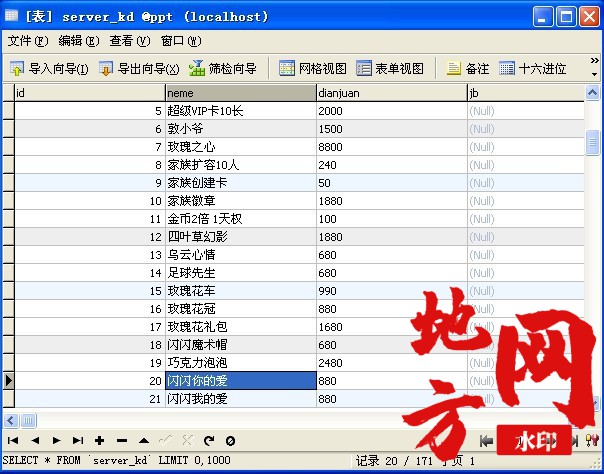Screen dimensions: 604x474
Task: Click the refresh icon in navigation bar
Action: pyautogui.click(x=209, y=441)
